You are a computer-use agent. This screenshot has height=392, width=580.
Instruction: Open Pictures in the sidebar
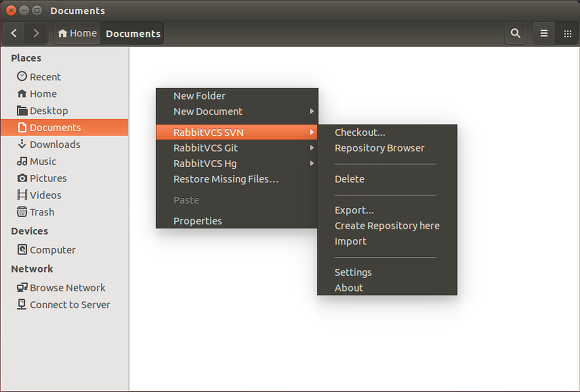[65, 178]
